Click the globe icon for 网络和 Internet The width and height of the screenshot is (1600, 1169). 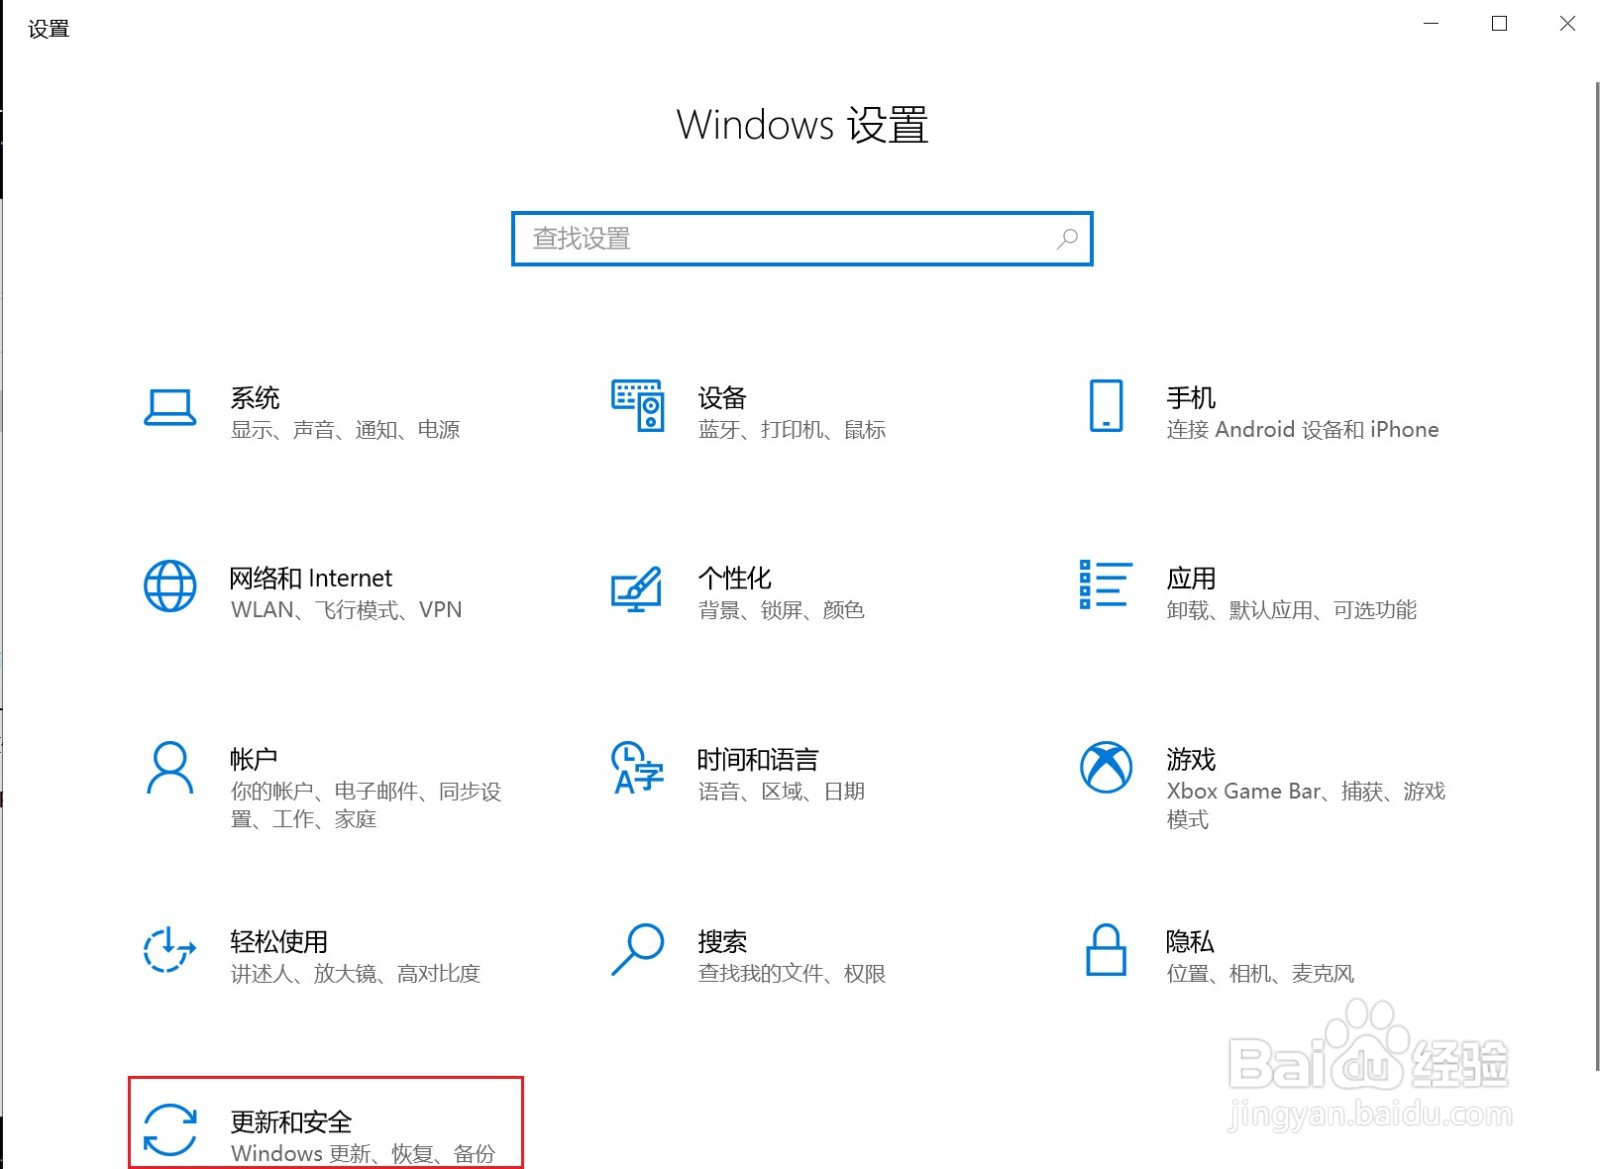[170, 586]
